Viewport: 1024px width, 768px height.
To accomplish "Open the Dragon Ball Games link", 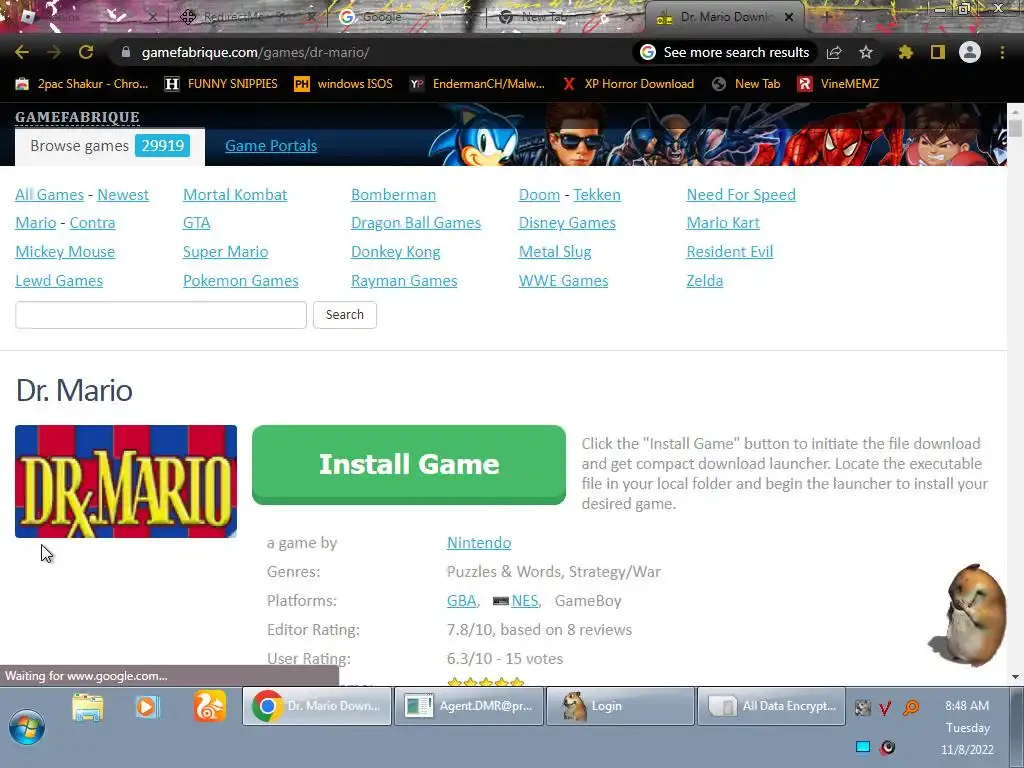I will point(416,223).
